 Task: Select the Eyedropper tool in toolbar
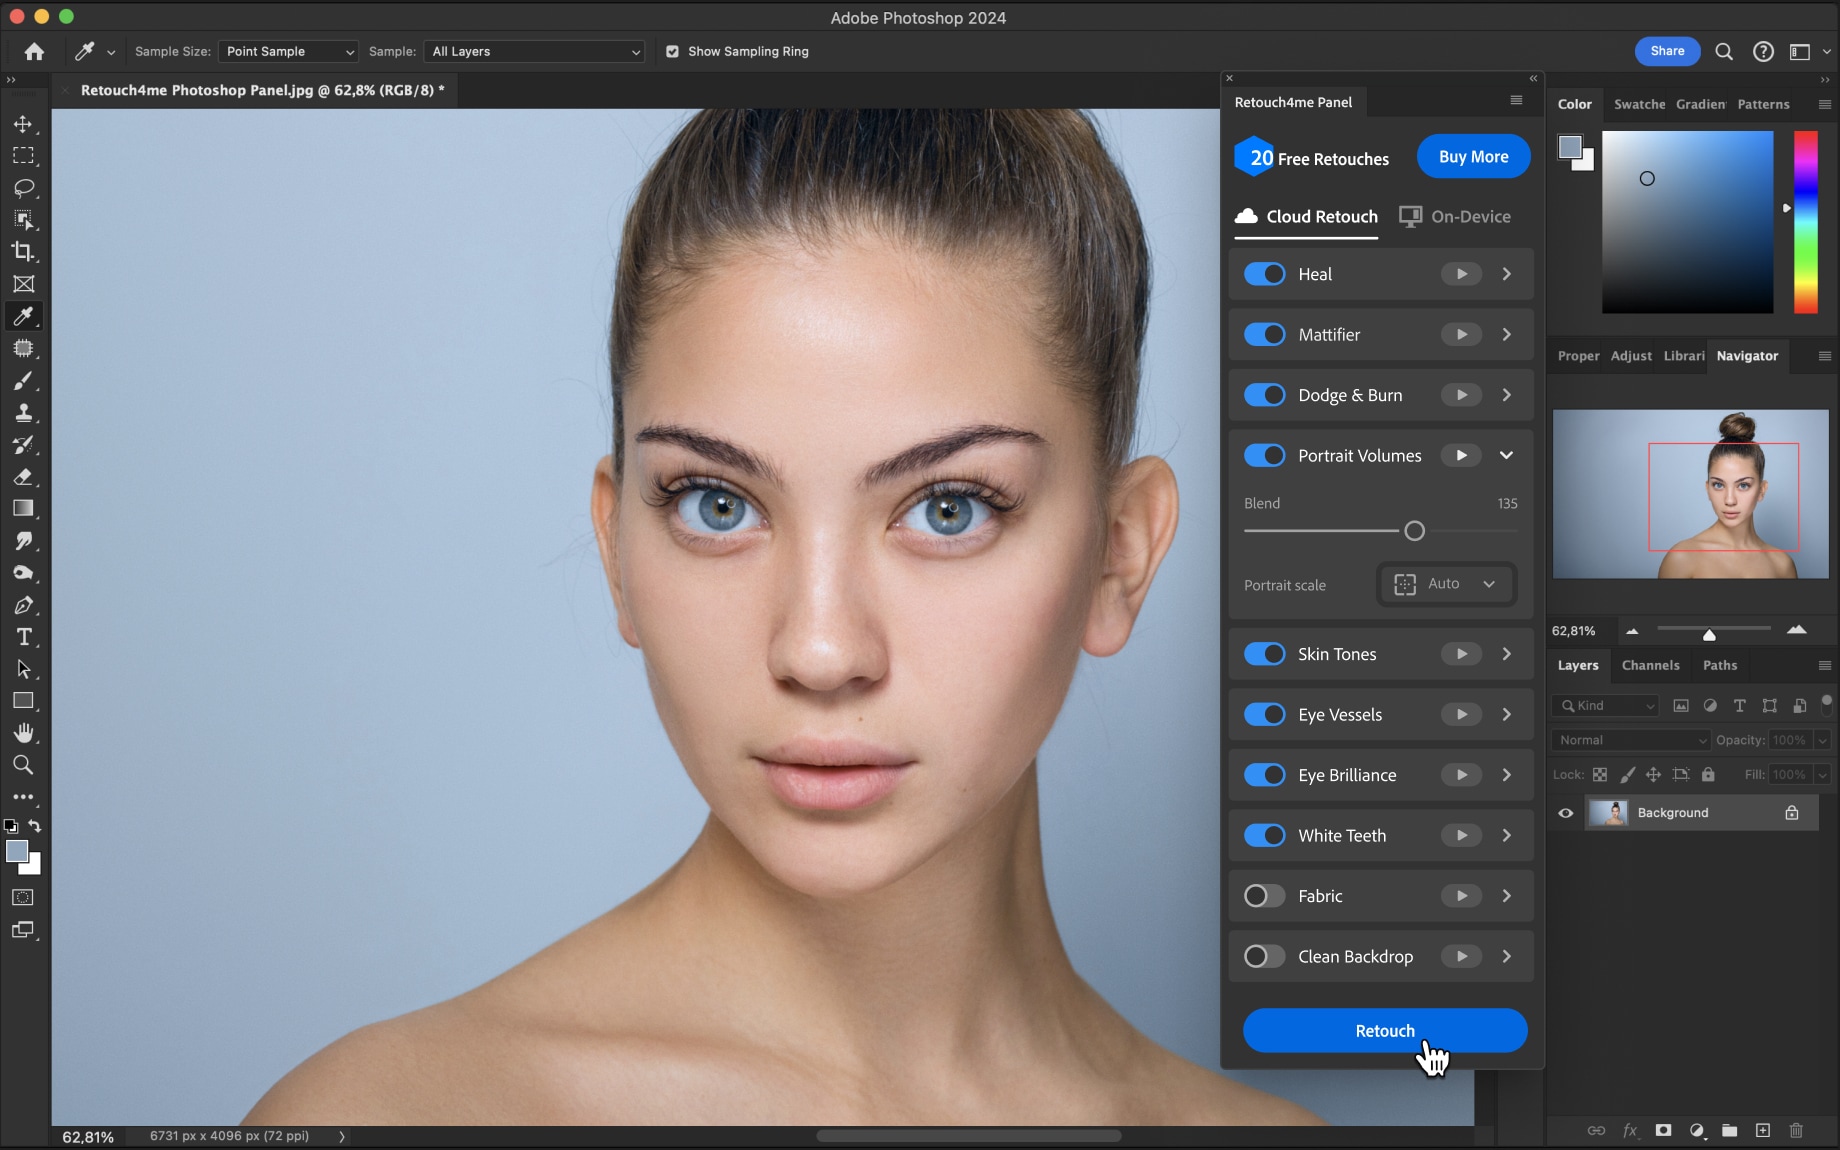click(23, 316)
